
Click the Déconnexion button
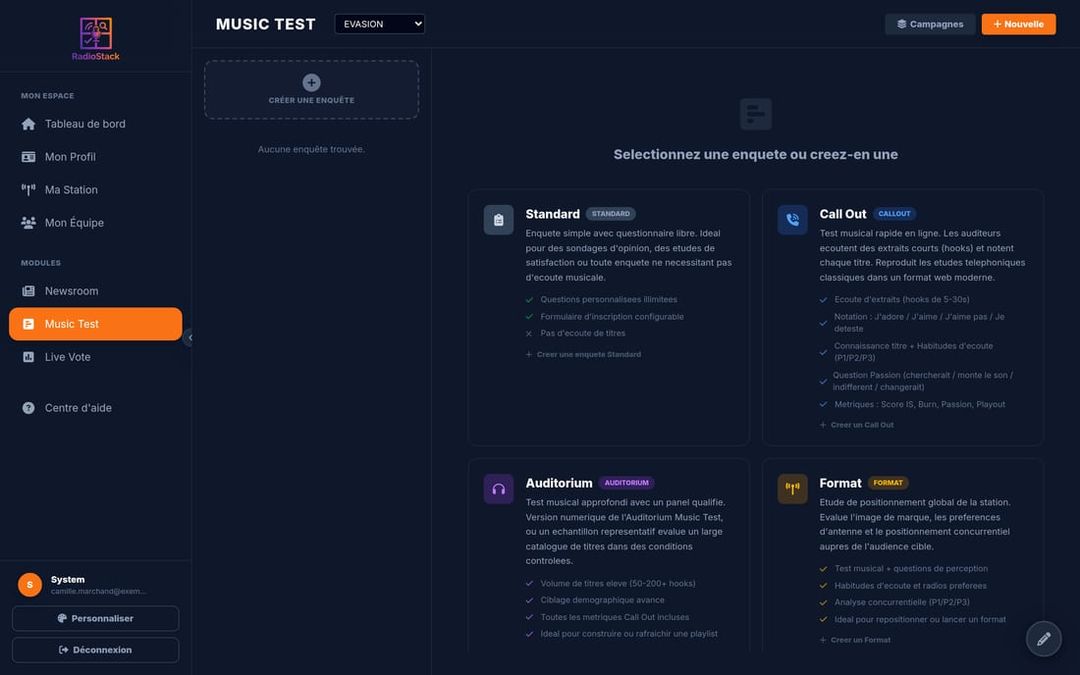pyautogui.click(x=96, y=650)
